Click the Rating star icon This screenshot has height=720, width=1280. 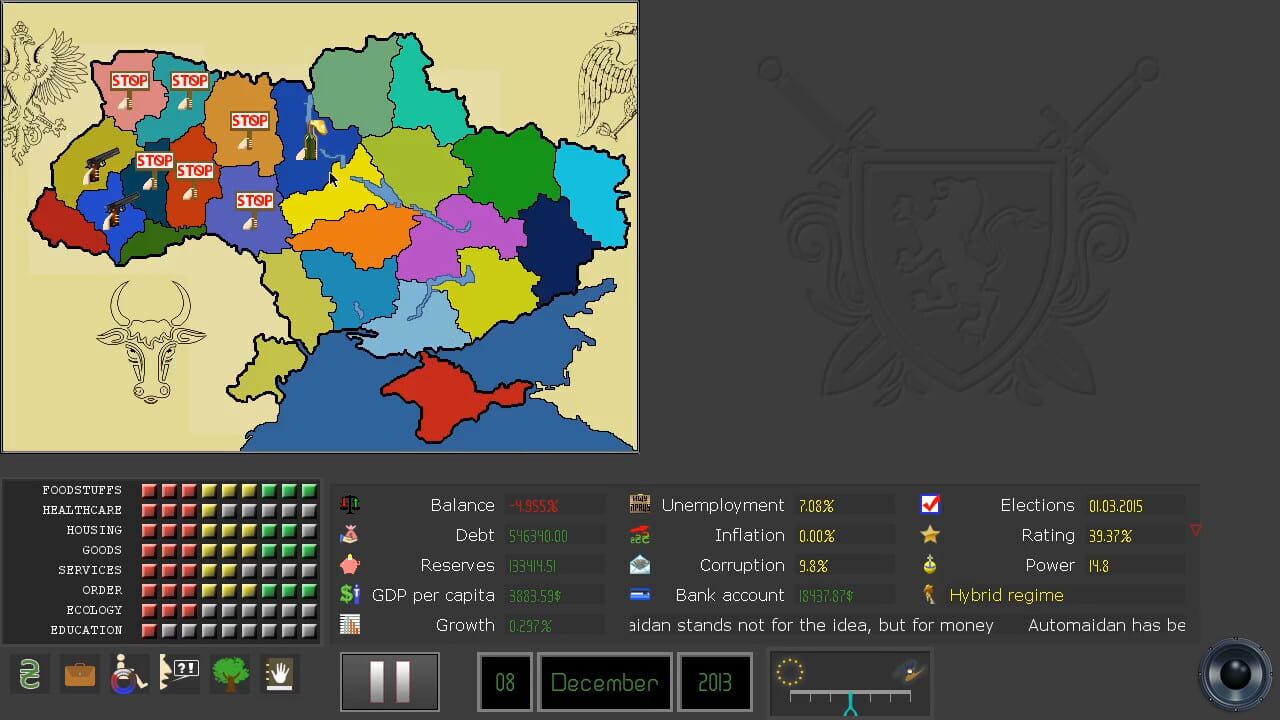930,534
